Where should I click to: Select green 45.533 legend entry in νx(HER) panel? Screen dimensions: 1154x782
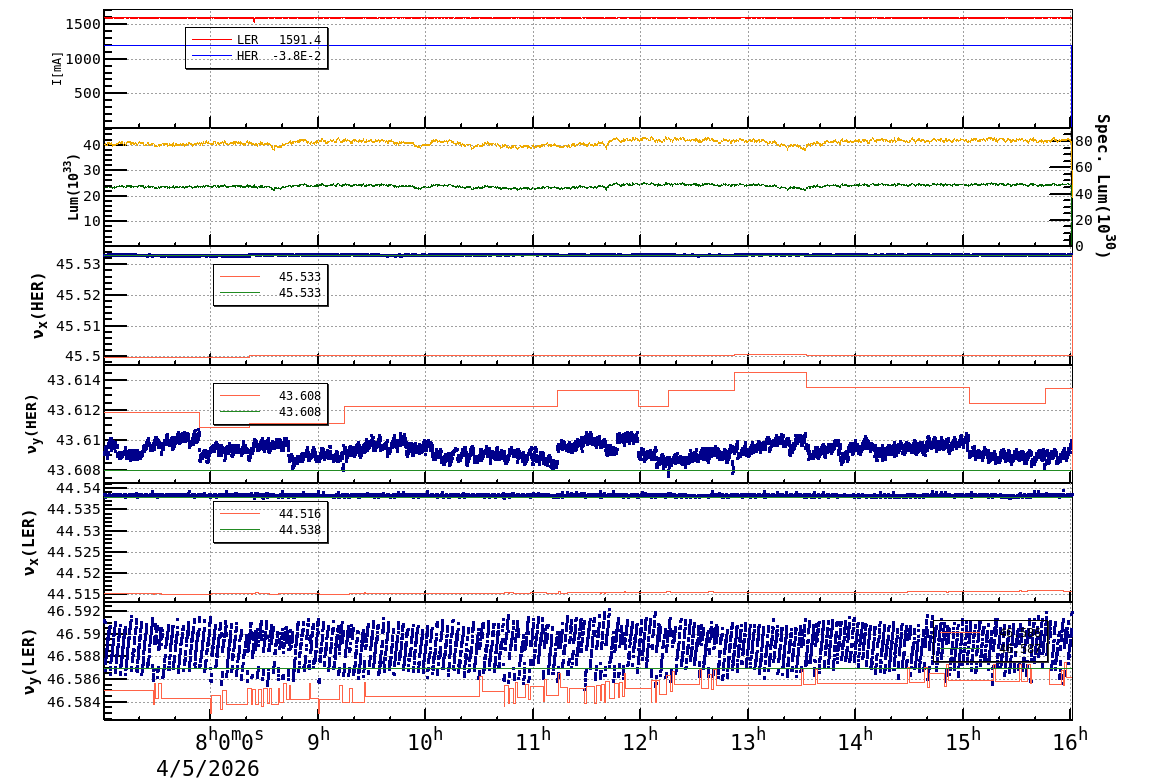(270, 293)
